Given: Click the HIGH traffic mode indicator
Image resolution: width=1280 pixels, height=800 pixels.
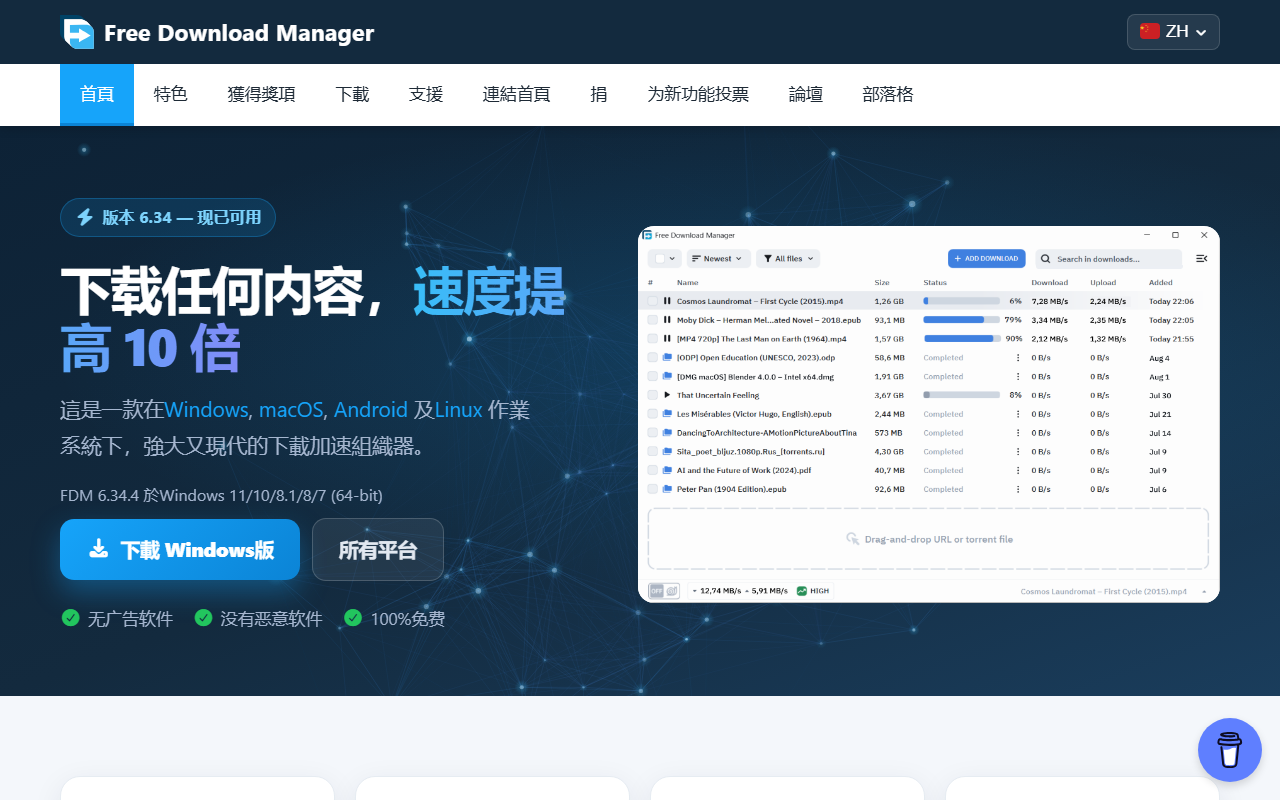Looking at the screenshot, I should pyautogui.click(x=813, y=591).
